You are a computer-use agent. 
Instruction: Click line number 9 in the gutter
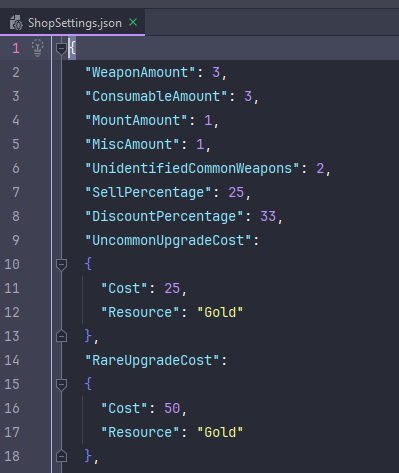(x=16, y=240)
